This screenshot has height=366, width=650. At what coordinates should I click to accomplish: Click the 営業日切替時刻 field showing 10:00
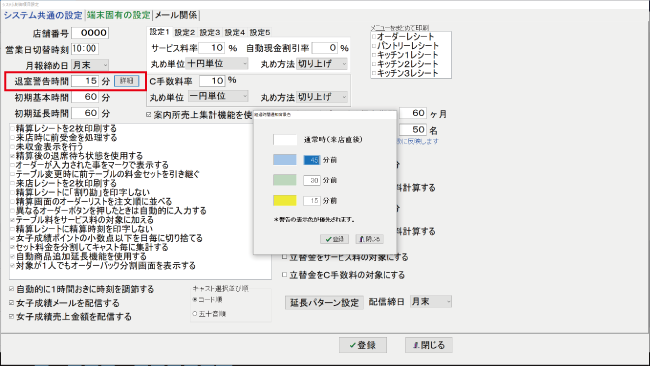tap(85, 49)
